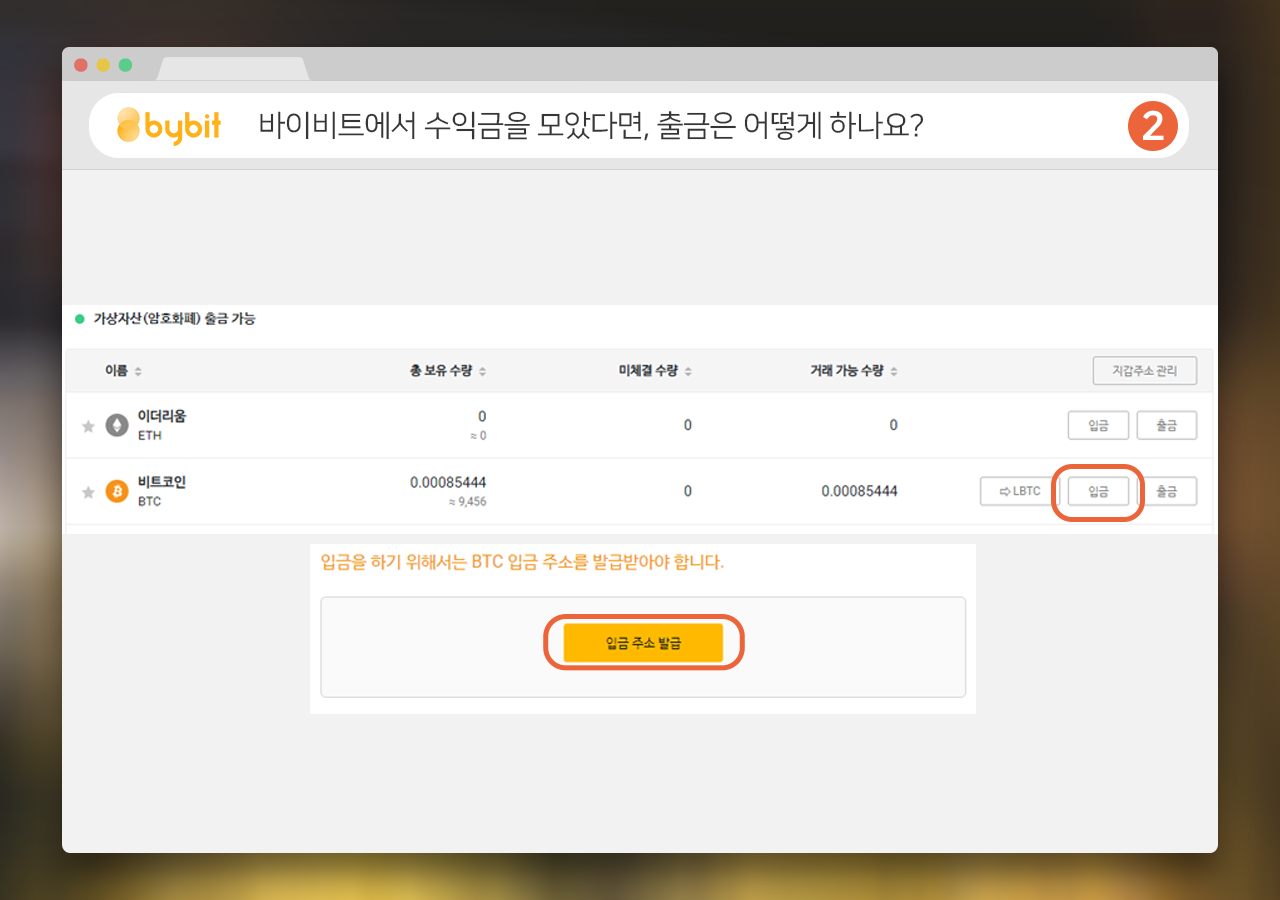1280x900 pixels.
Task: Click 출금 button in the Bitcoin row
Action: 1167,491
